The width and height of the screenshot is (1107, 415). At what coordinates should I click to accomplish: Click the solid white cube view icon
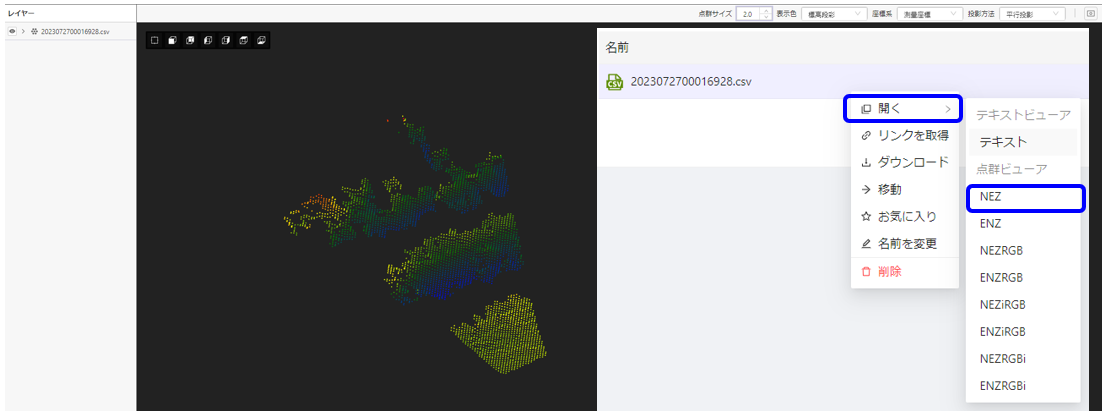(x=172, y=40)
